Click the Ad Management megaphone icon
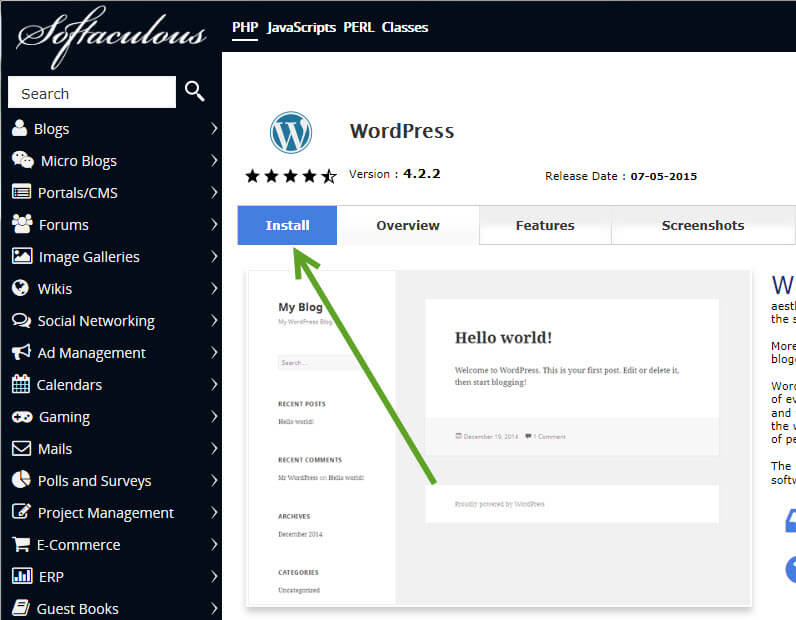The width and height of the screenshot is (796, 620). coord(21,352)
